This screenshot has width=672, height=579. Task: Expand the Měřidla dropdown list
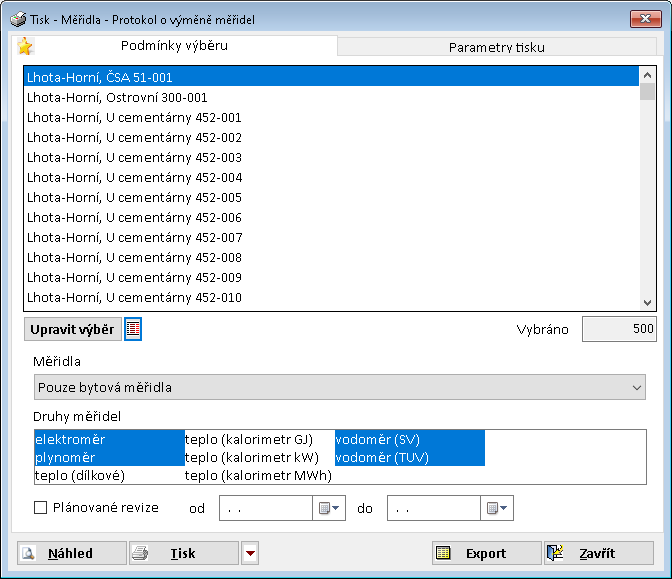tap(637, 387)
